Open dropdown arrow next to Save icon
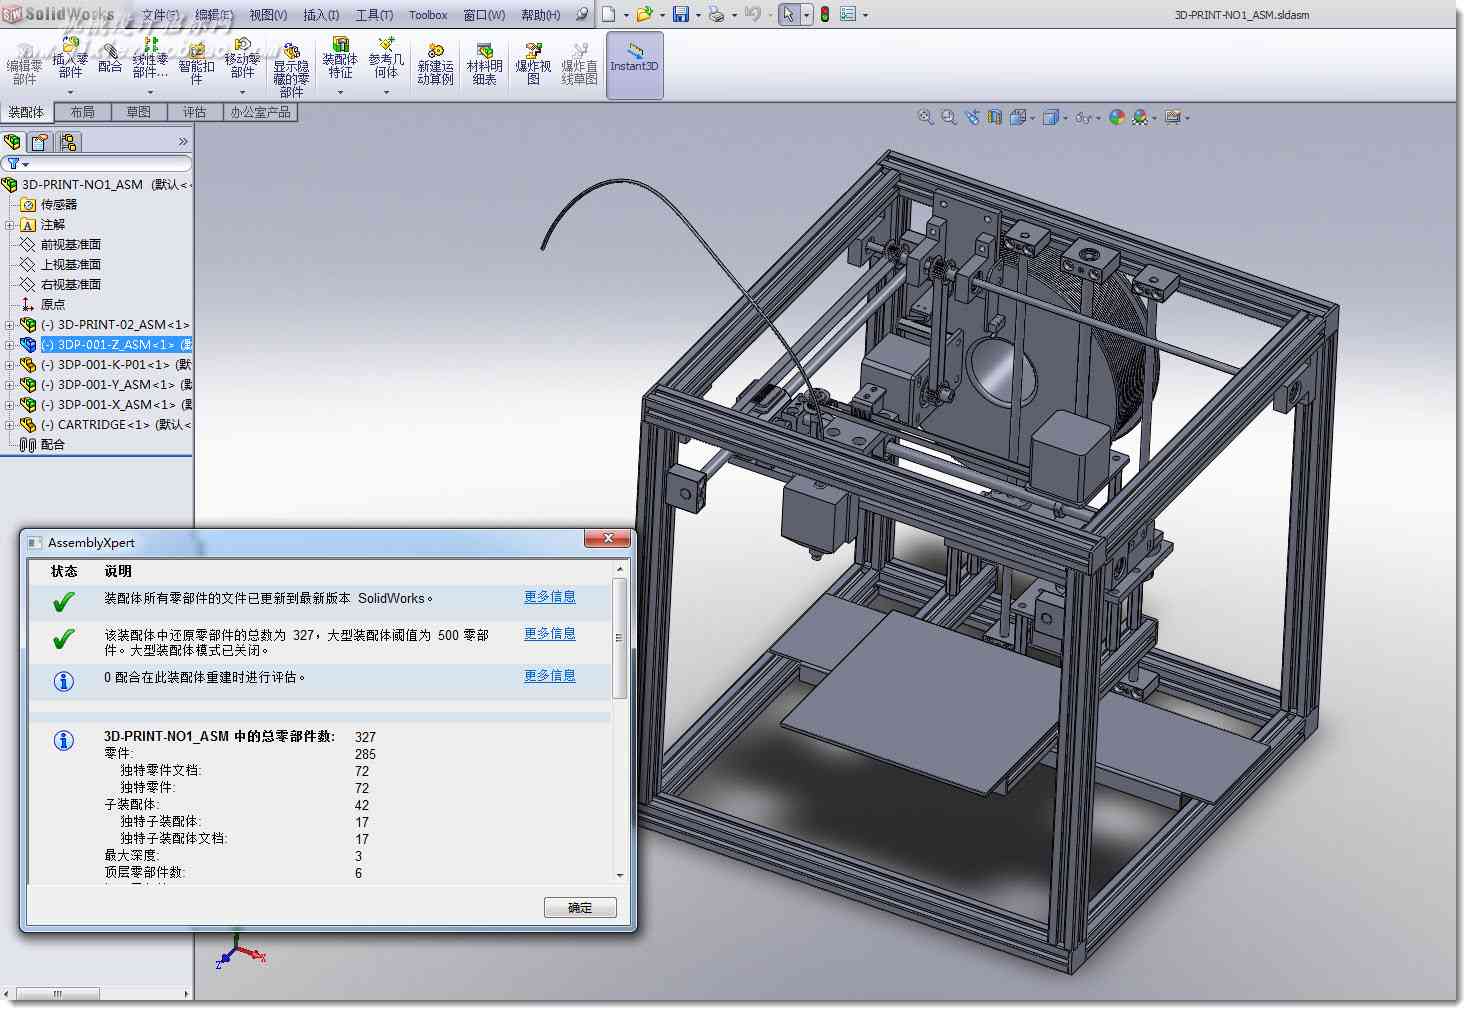The image size is (1471, 1015). tap(698, 15)
